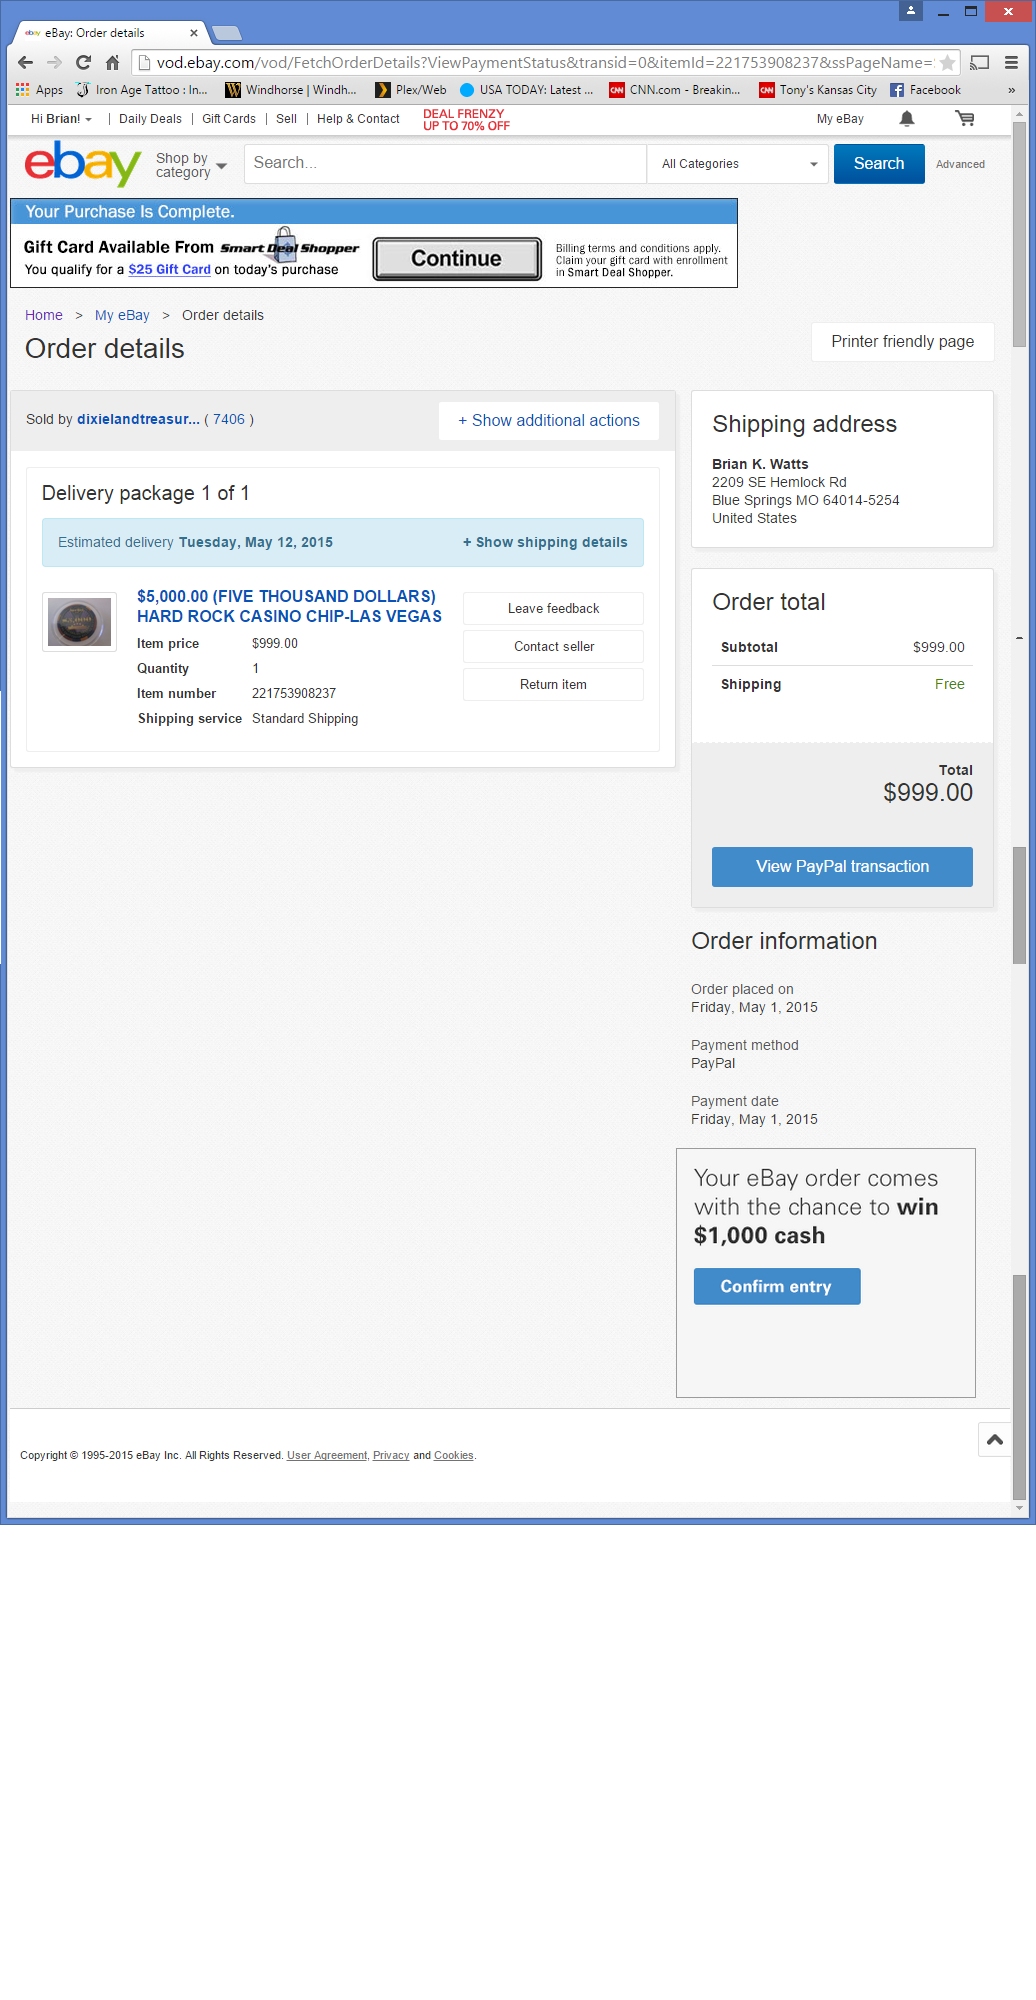Open the eBay shopping cart
The image size is (1036, 2000).
tap(965, 118)
